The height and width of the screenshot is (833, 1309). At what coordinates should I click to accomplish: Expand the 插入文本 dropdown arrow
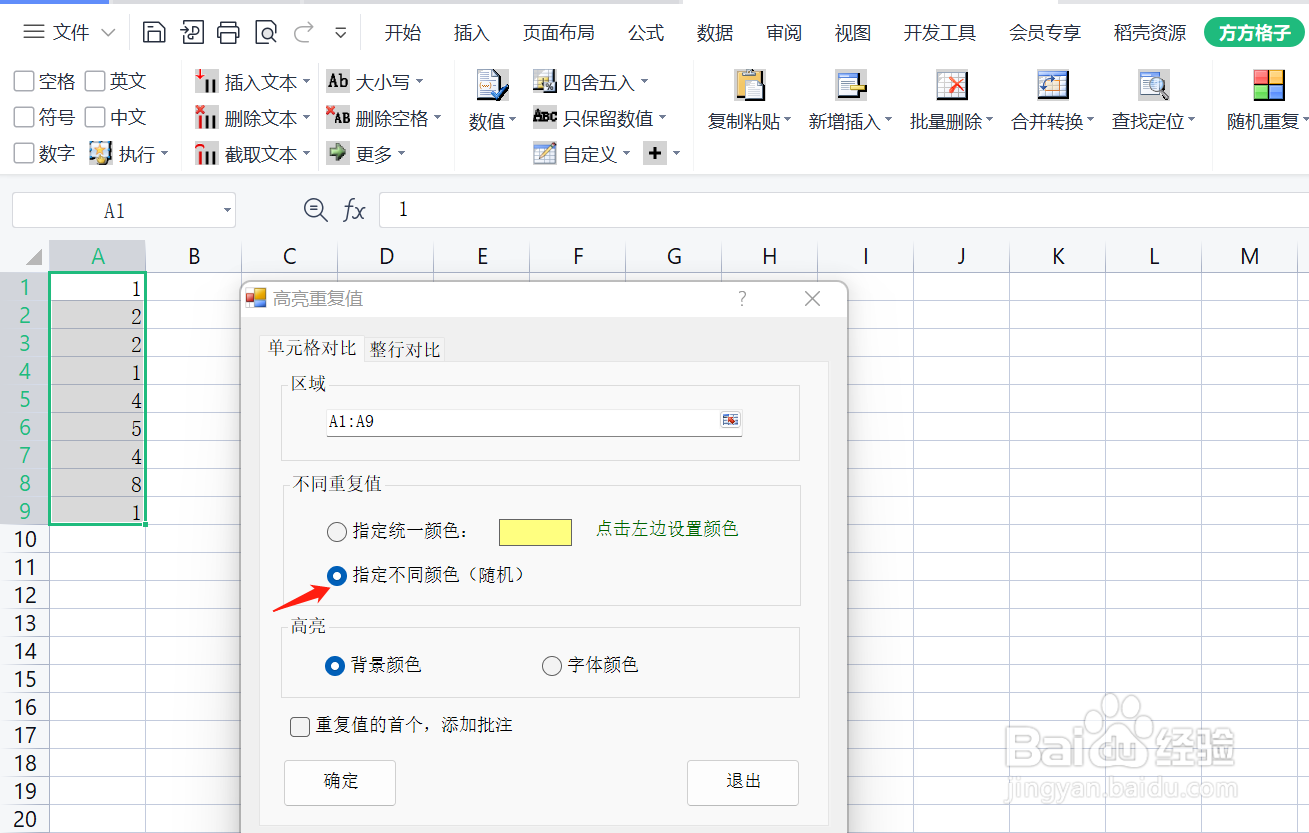306,82
